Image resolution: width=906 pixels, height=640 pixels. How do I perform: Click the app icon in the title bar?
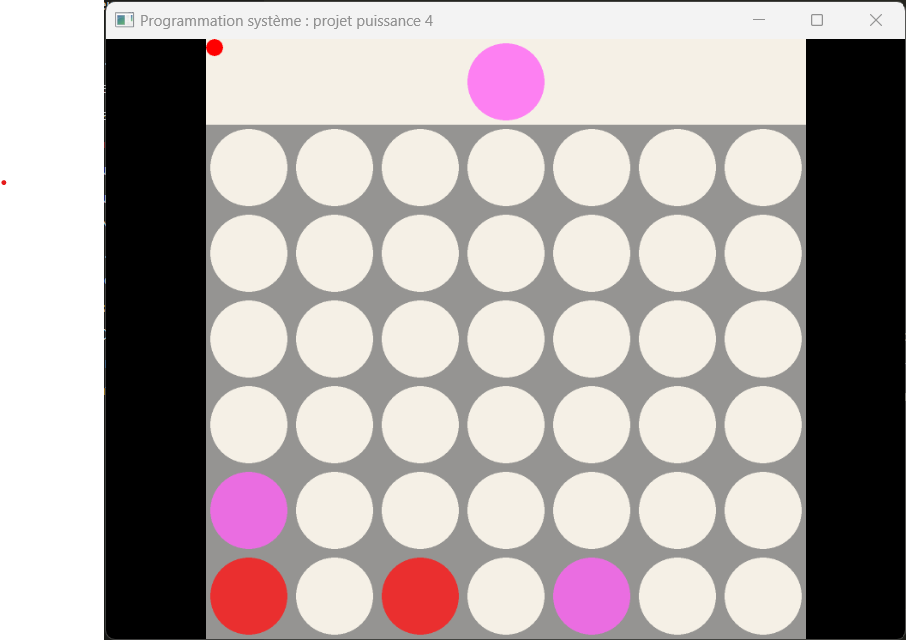(x=124, y=20)
